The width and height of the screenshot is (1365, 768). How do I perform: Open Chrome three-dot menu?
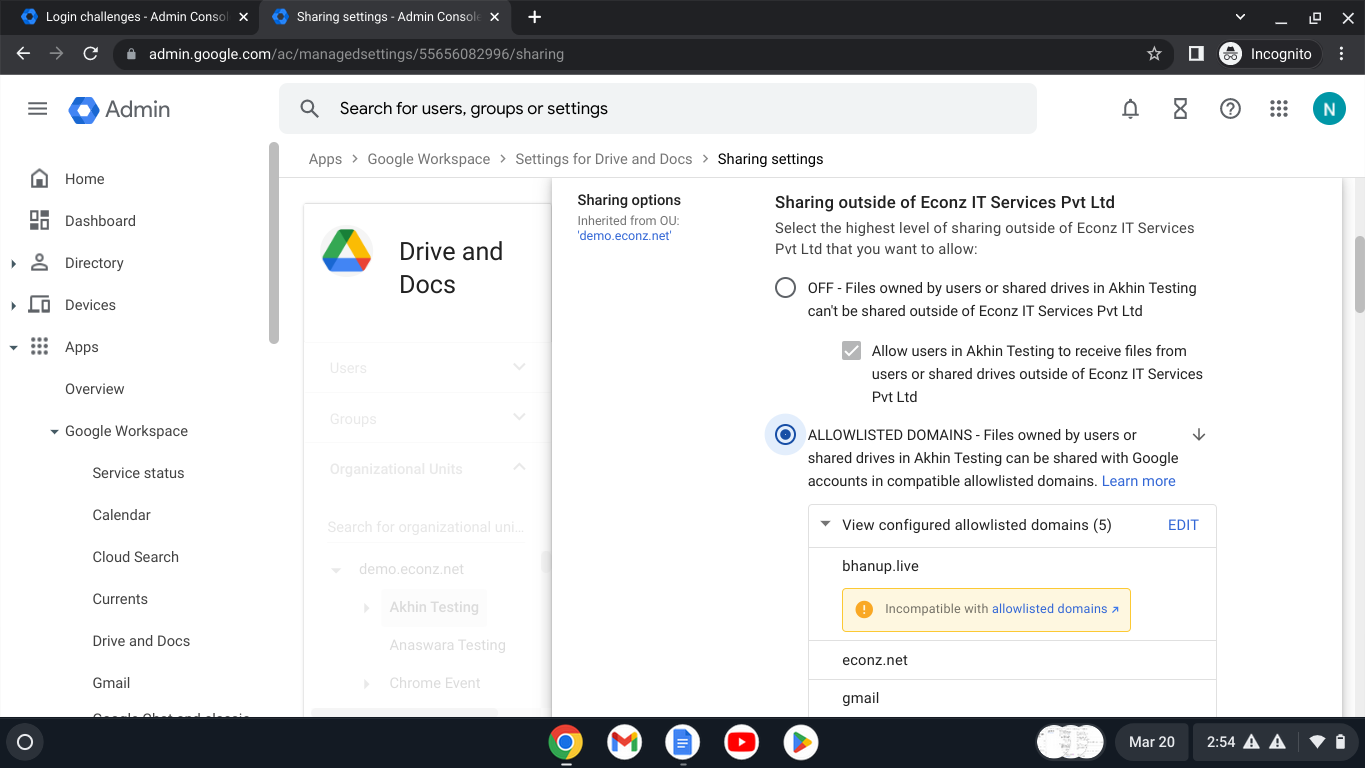pos(1342,54)
